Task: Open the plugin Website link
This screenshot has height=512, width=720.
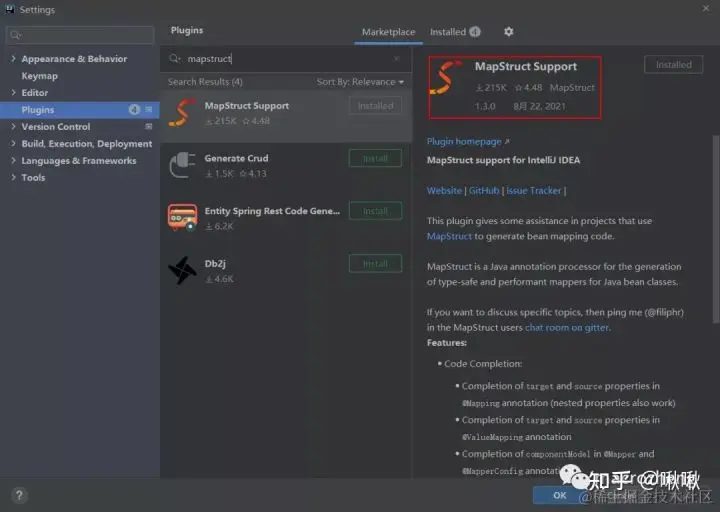Action: [x=444, y=190]
